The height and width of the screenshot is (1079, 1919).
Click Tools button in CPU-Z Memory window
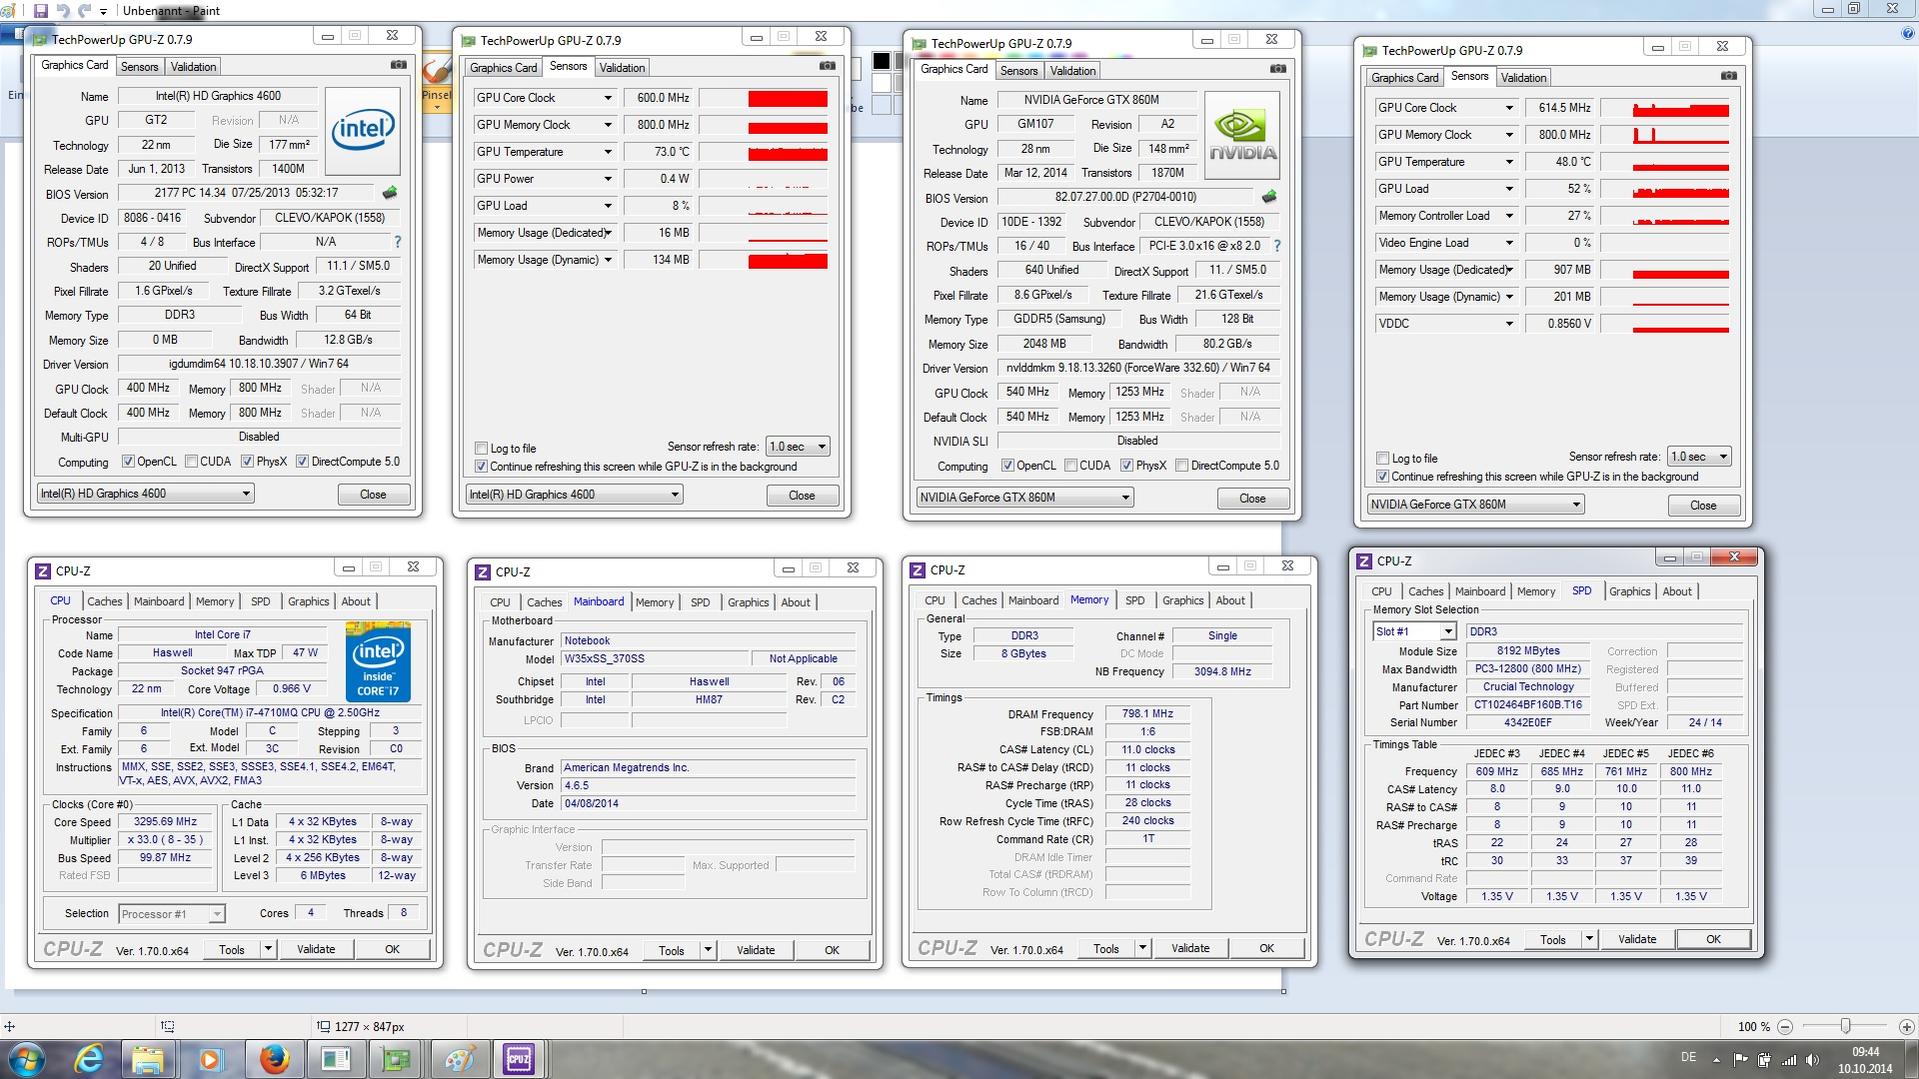pos(1105,948)
